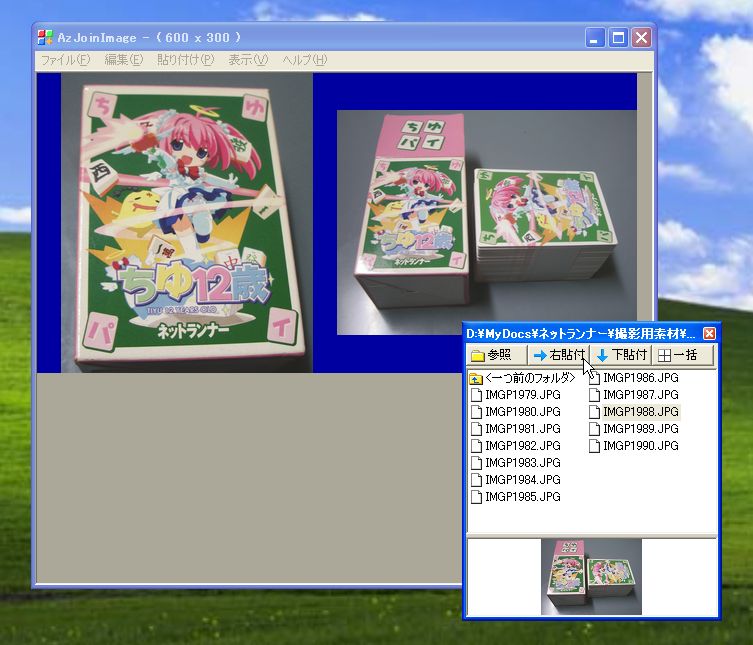Open the 表示(V) menu
This screenshot has height=645, width=753.
coord(248,60)
